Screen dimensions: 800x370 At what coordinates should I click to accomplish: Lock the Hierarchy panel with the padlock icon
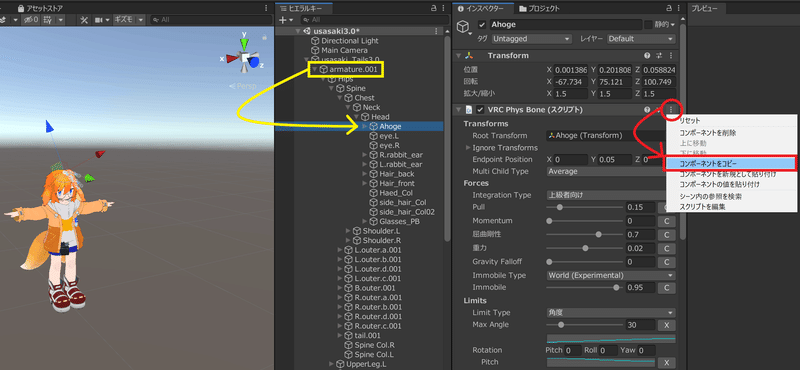coord(434,8)
